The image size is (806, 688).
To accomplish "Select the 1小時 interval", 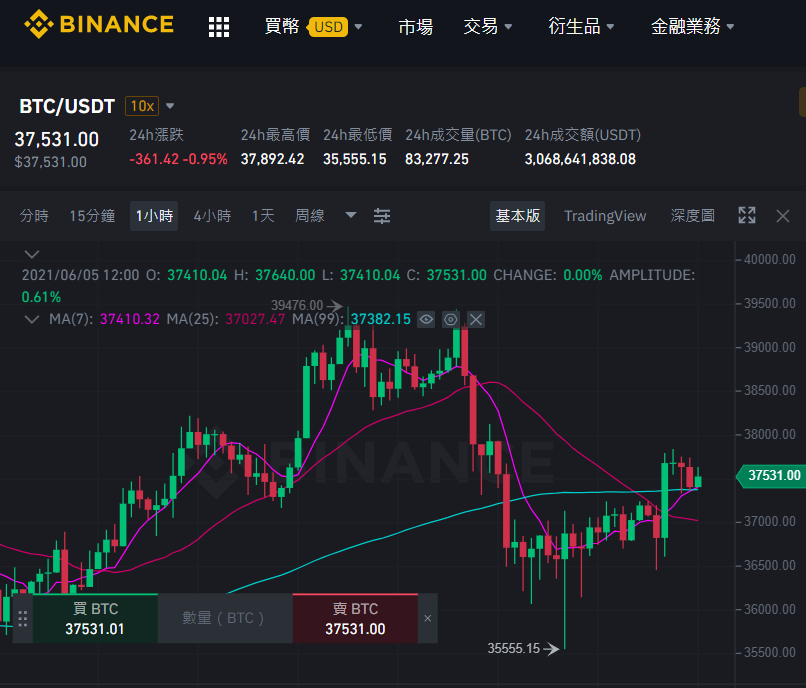I will click(154, 215).
